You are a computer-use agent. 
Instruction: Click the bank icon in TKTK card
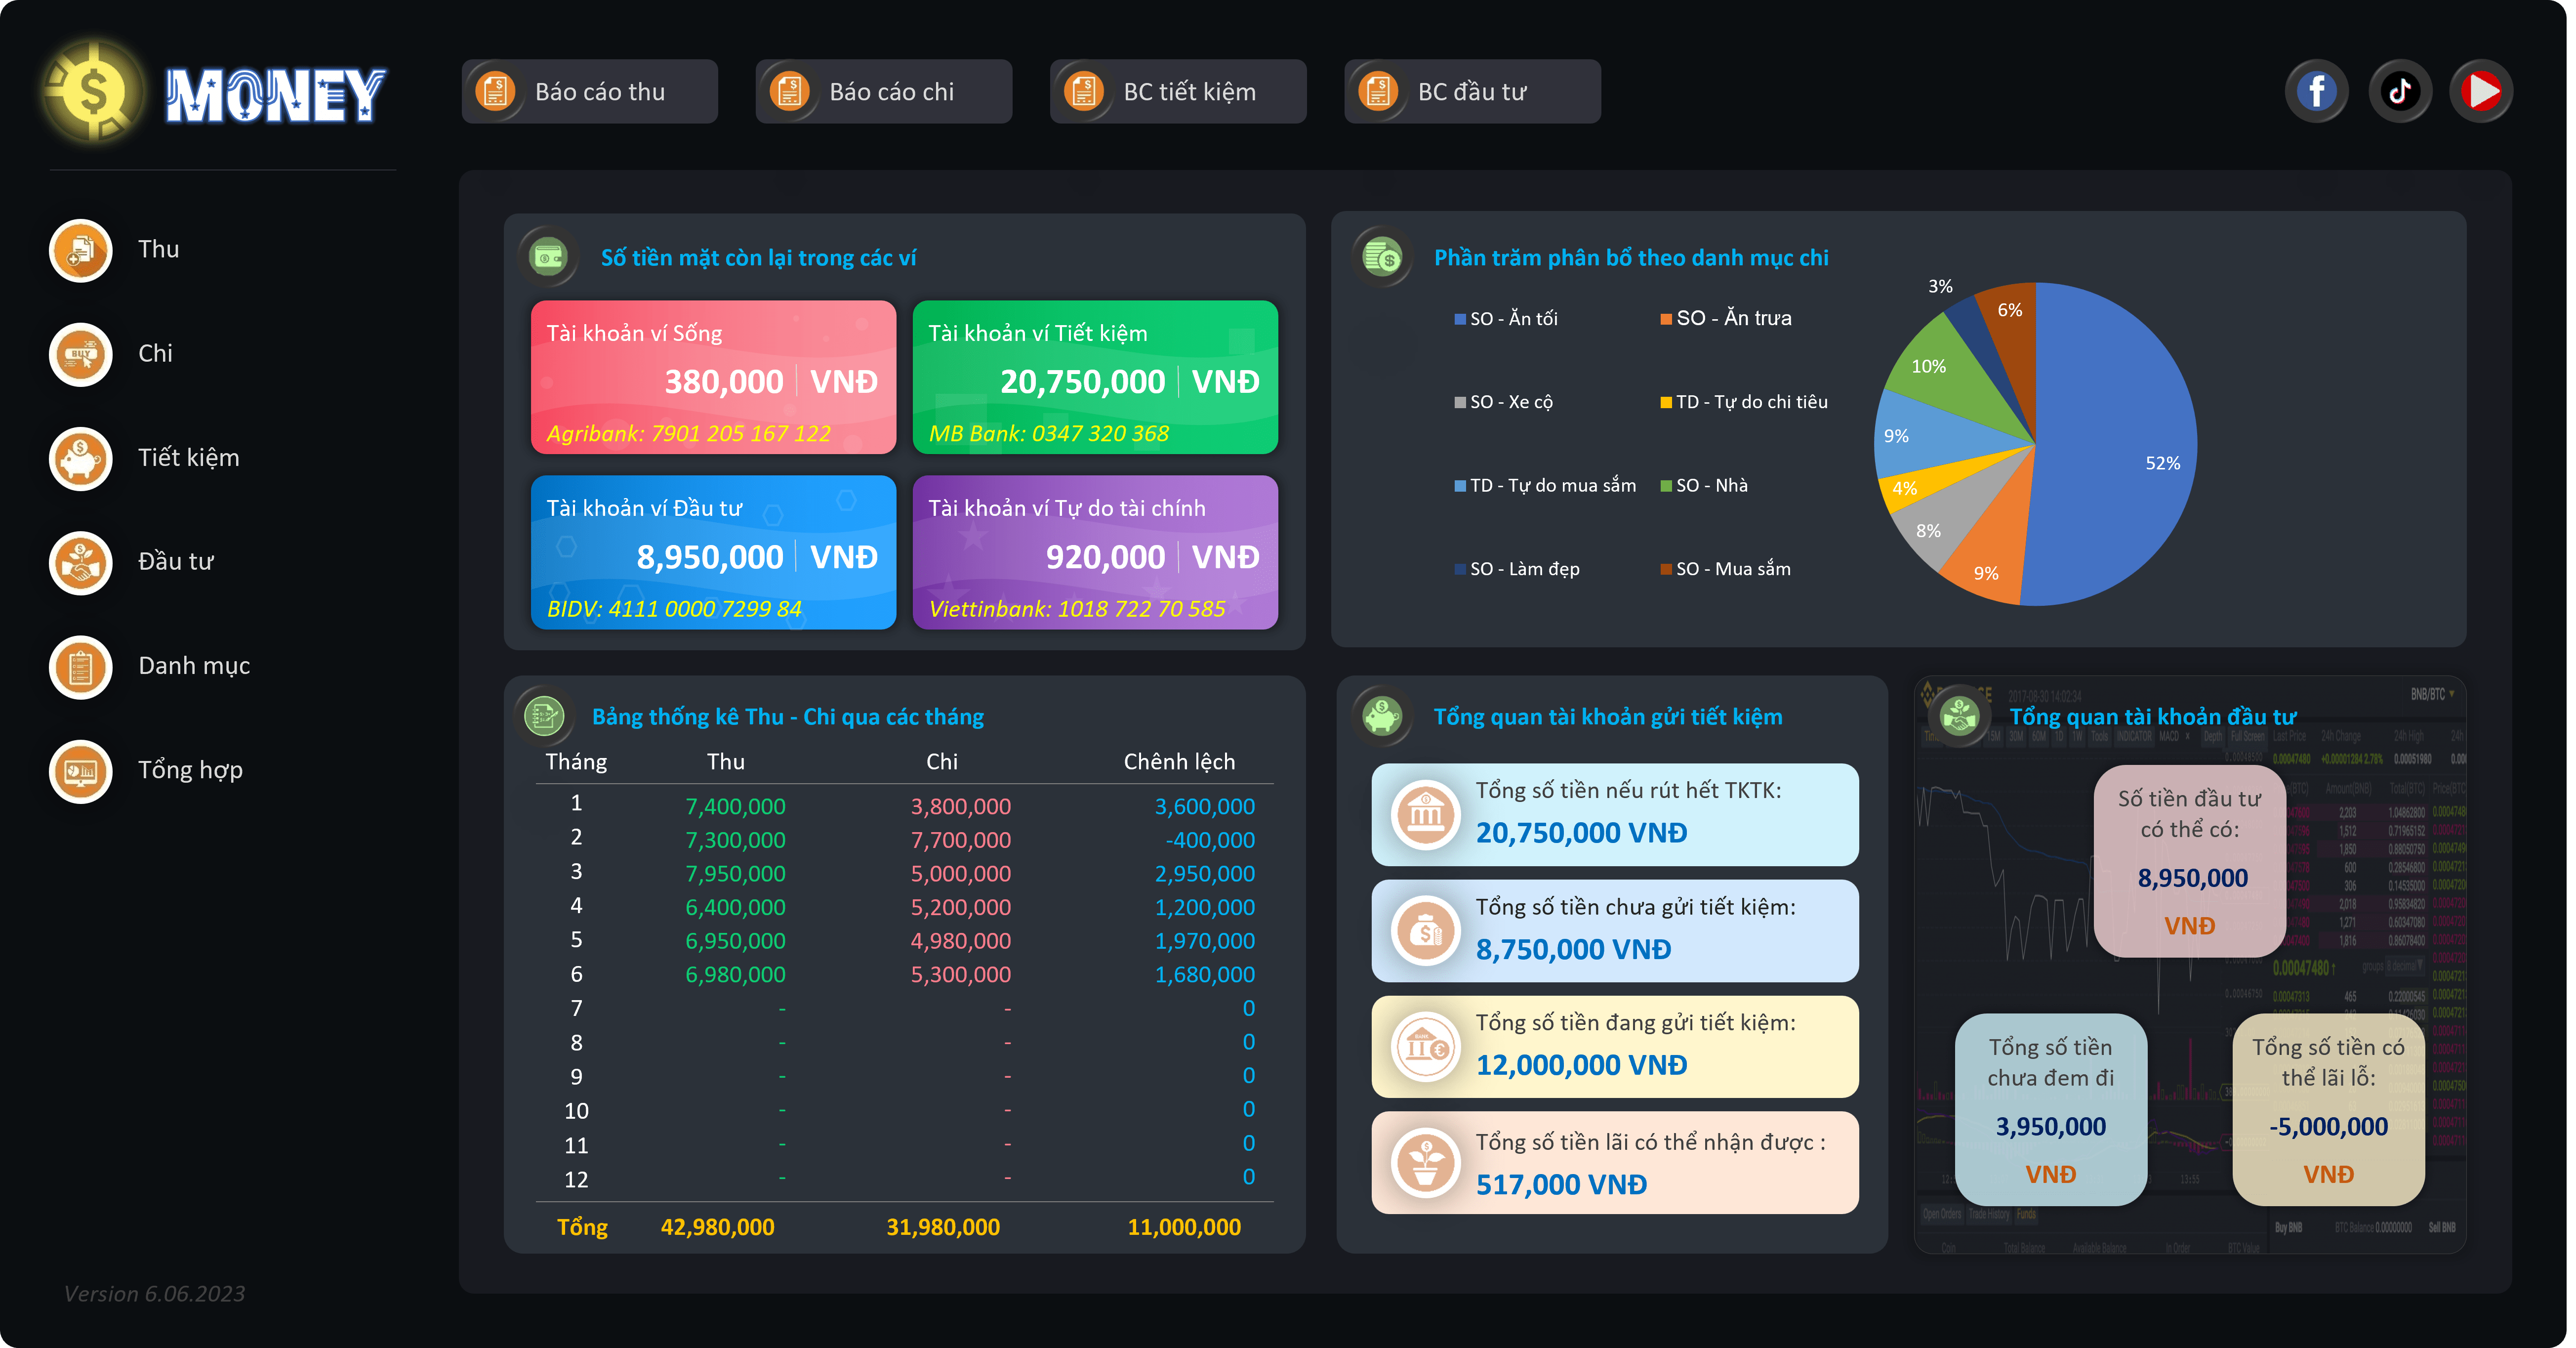pos(1425,814)
